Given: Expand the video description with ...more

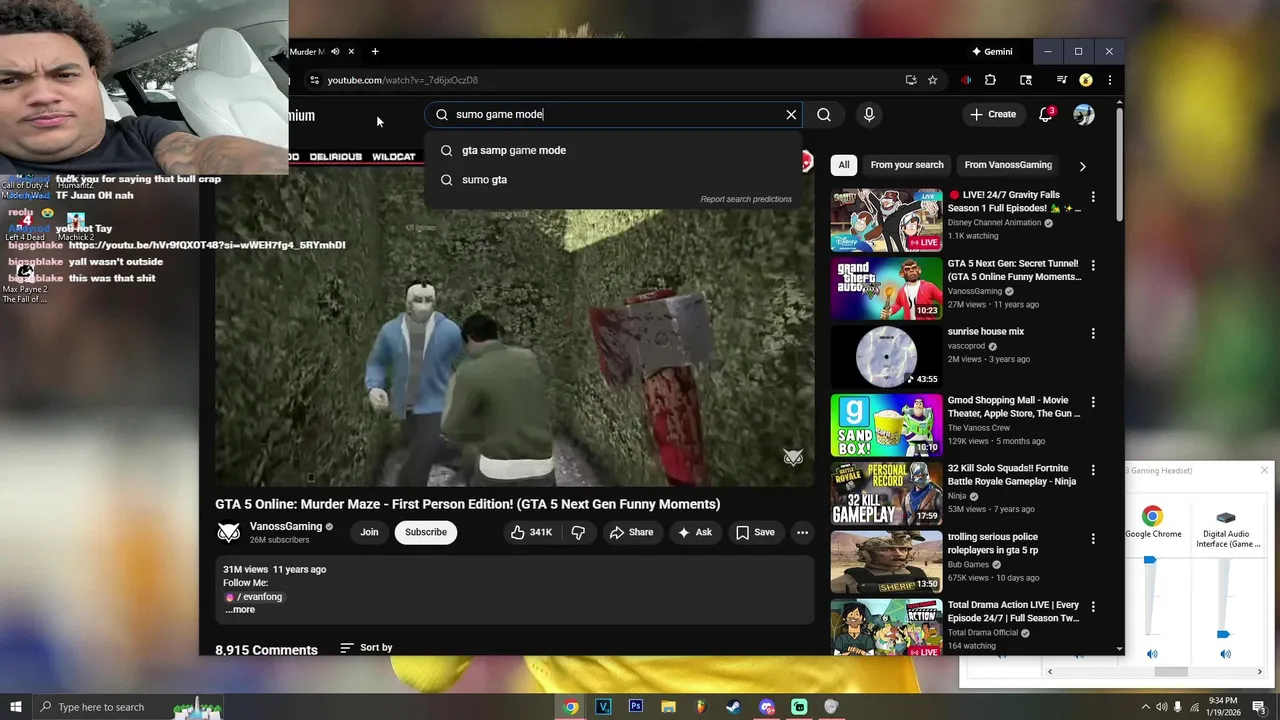Looking at the screenshot, I should point(240,610).
